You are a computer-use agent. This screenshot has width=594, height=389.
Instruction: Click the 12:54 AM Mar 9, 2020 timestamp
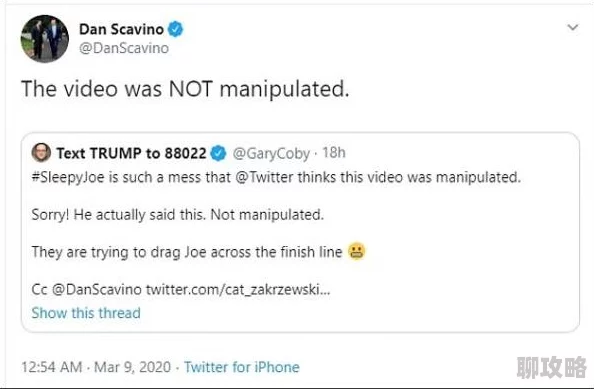click(96, 367)
